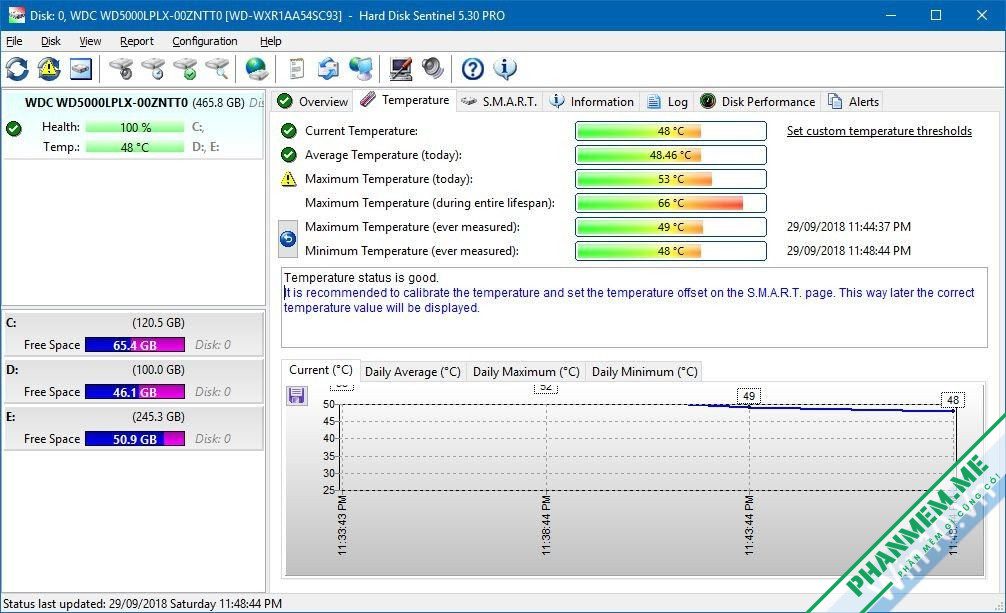Open the Help menu
This screenshot has width=1006, height=613.
pyautogui.click(x=271, y=41)
